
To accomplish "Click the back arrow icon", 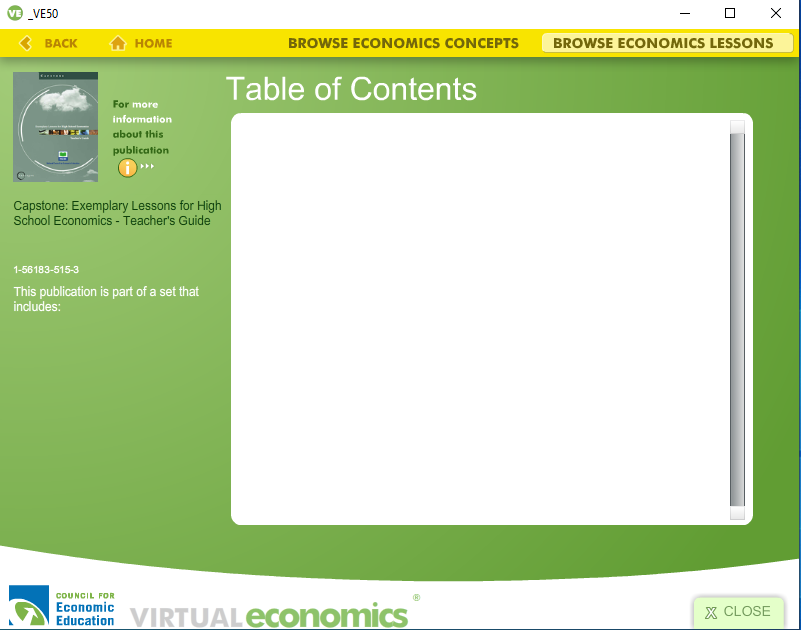I will pyautogui.click(x=26, y=43).
